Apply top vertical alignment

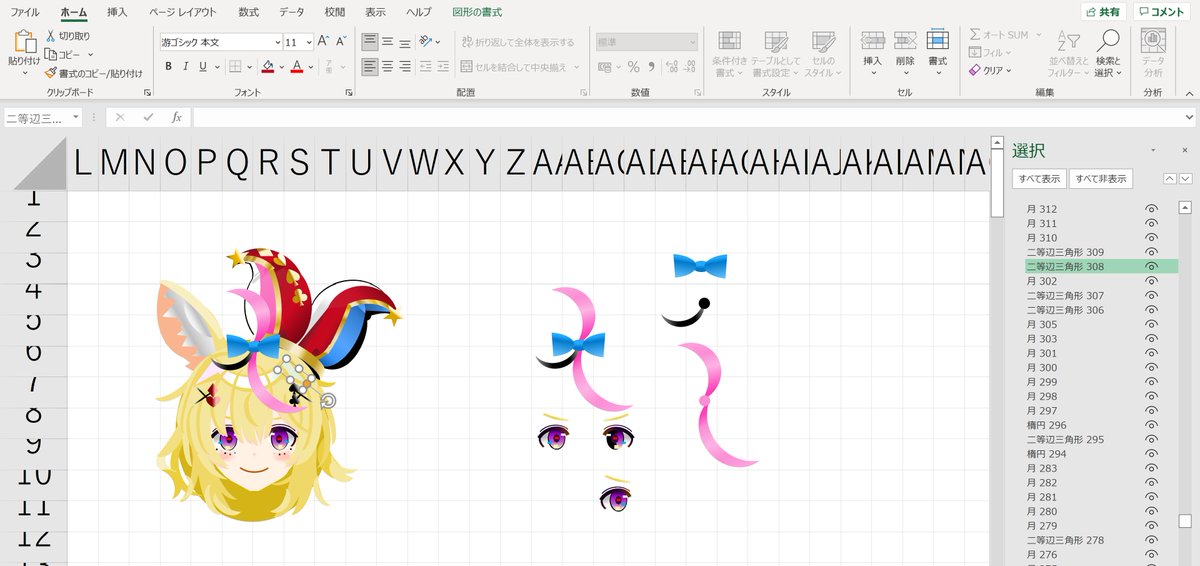pyautogui.click(x=369, y=42)
